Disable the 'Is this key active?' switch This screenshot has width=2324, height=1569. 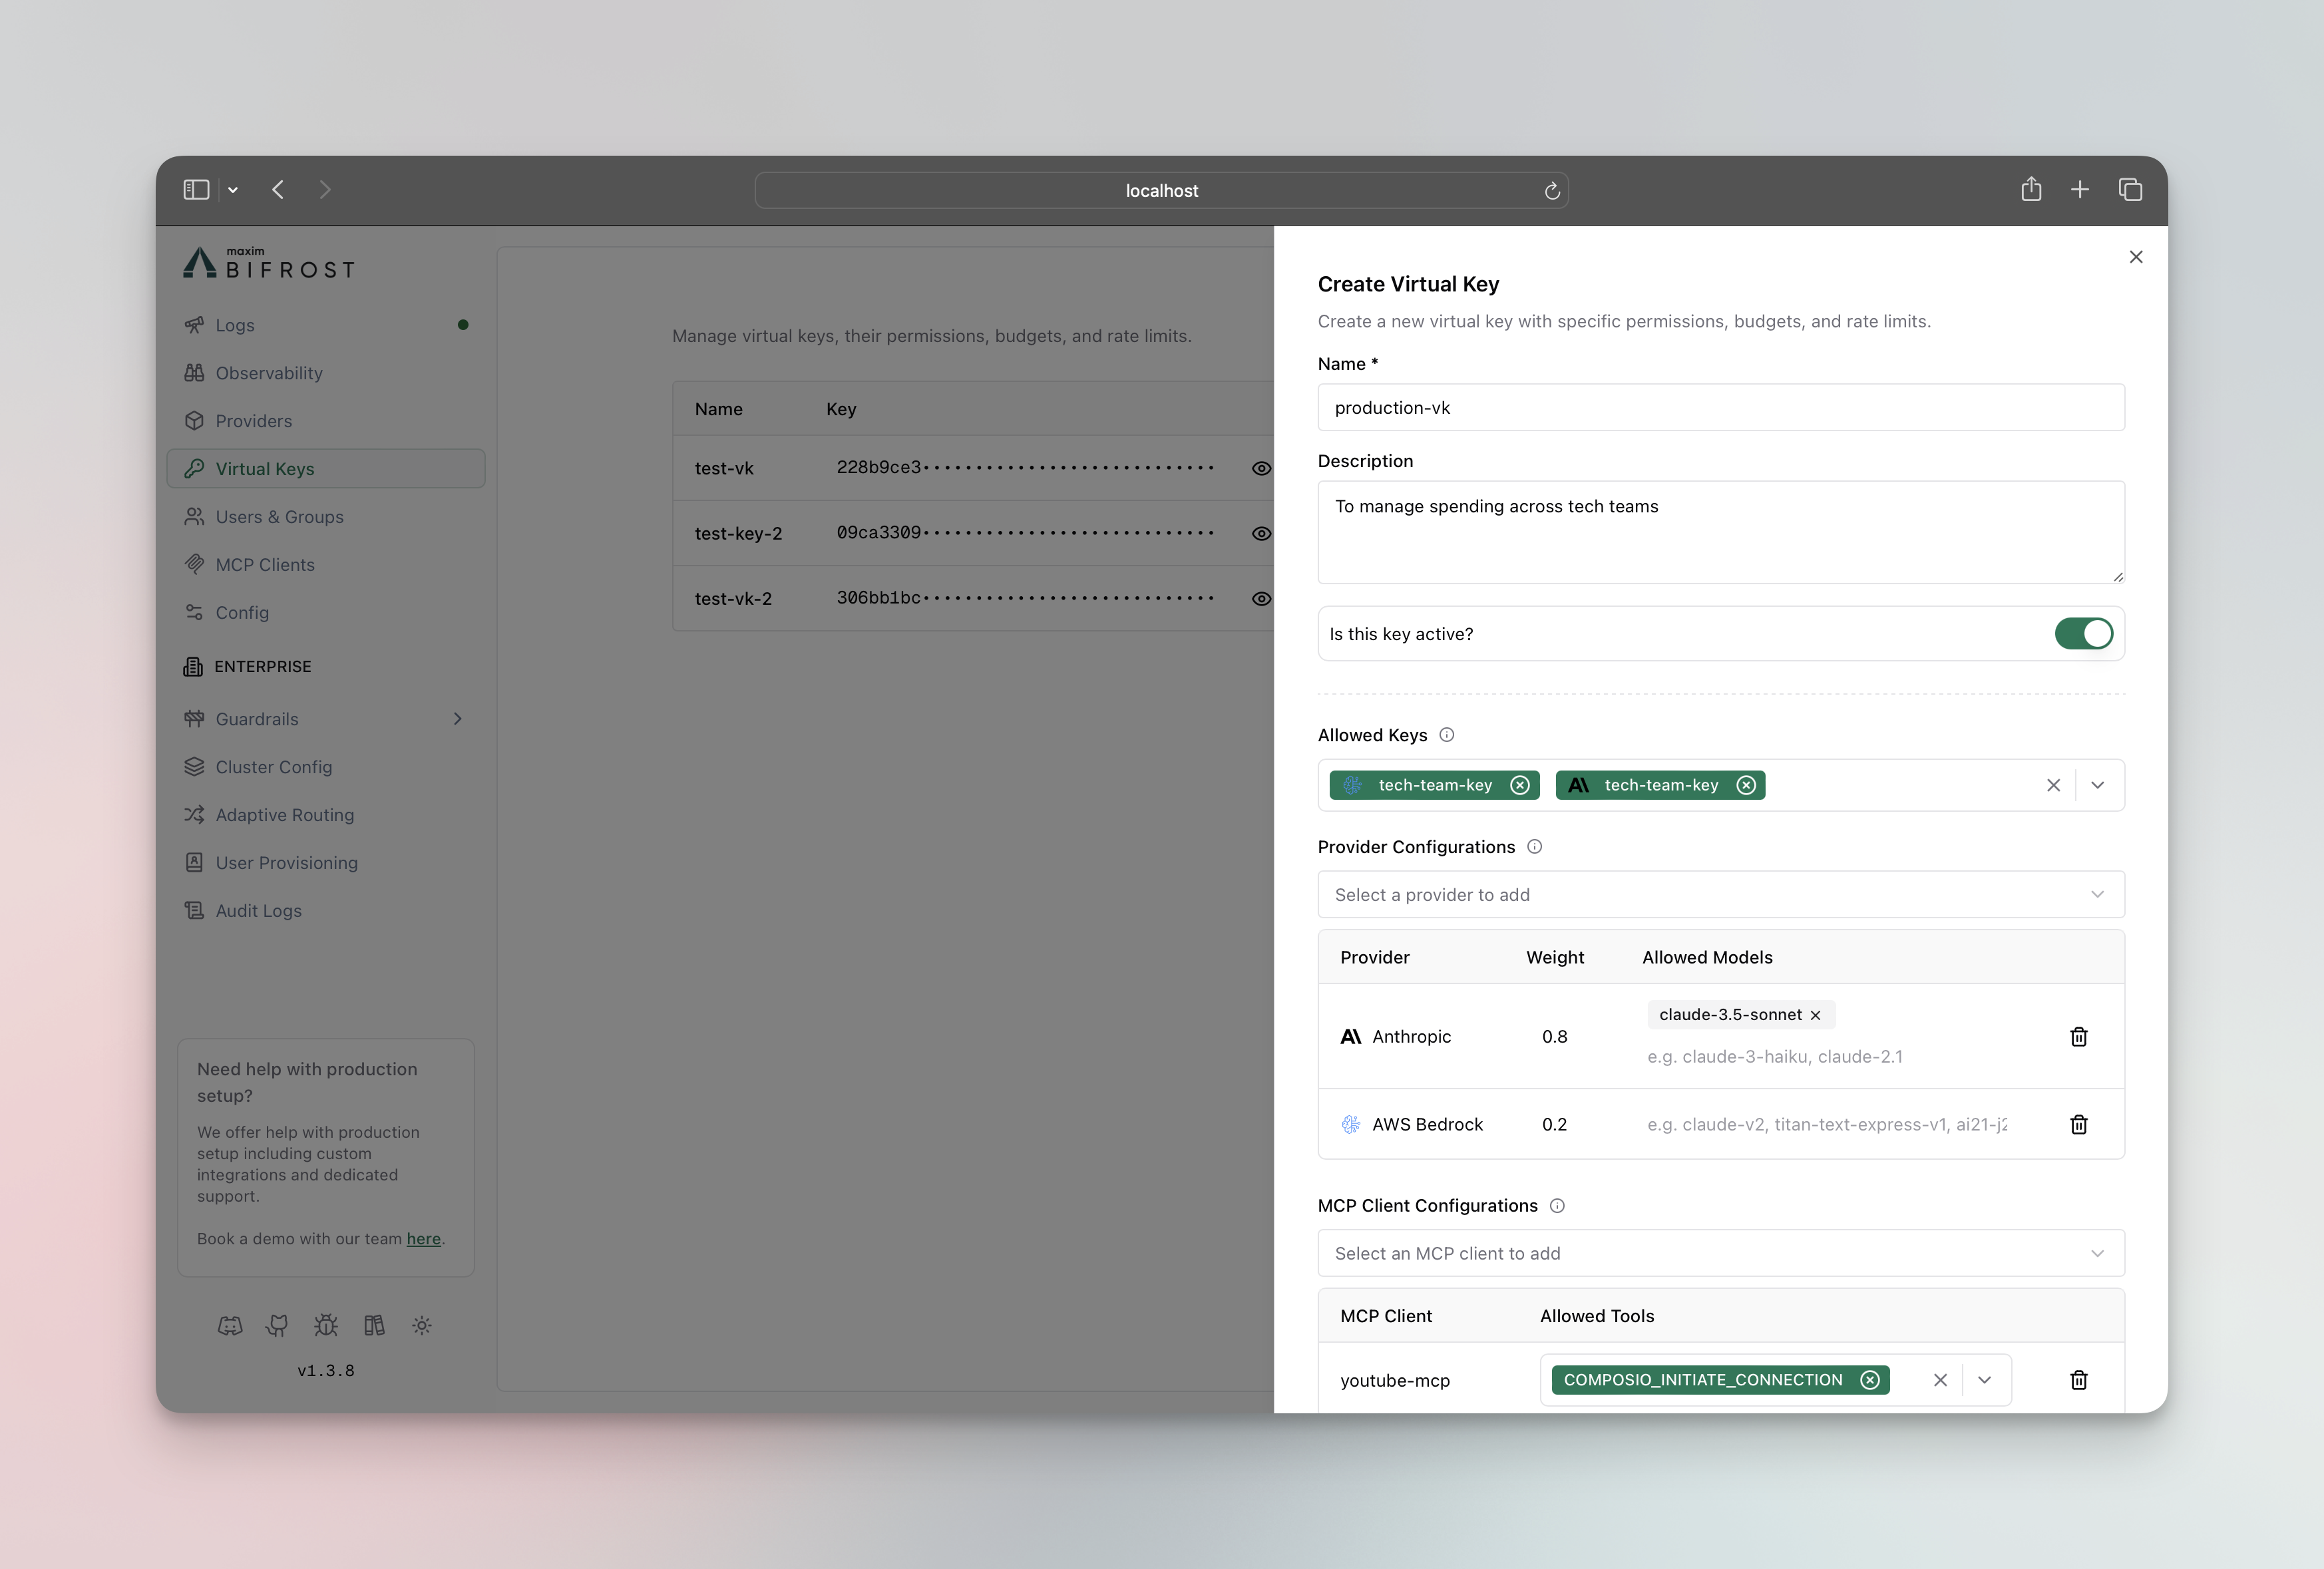tap(2084, 633)
